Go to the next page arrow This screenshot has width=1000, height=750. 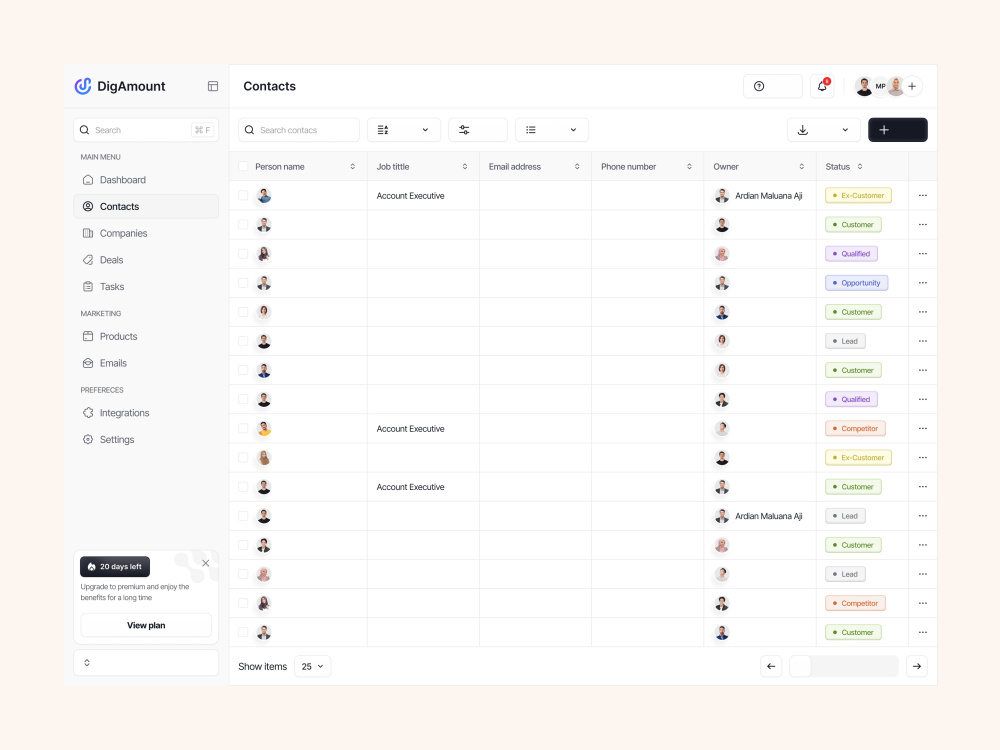tap(917, 666)
